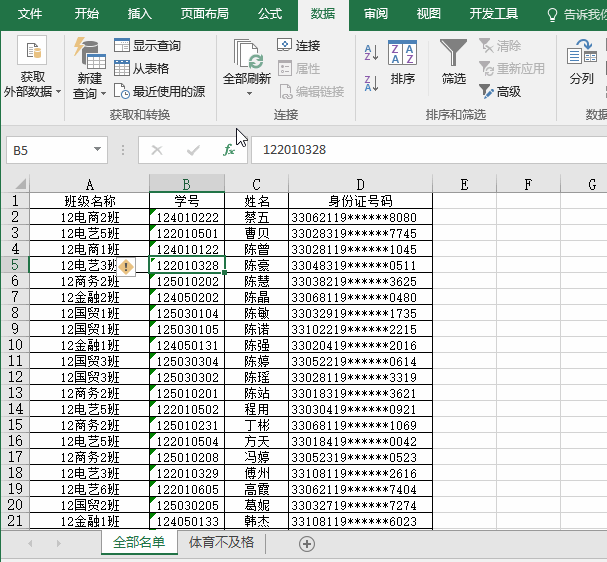This screenshot has height=562, width=607.
Task: Open Advanced filter (高级)
Action: click(500, 92)
